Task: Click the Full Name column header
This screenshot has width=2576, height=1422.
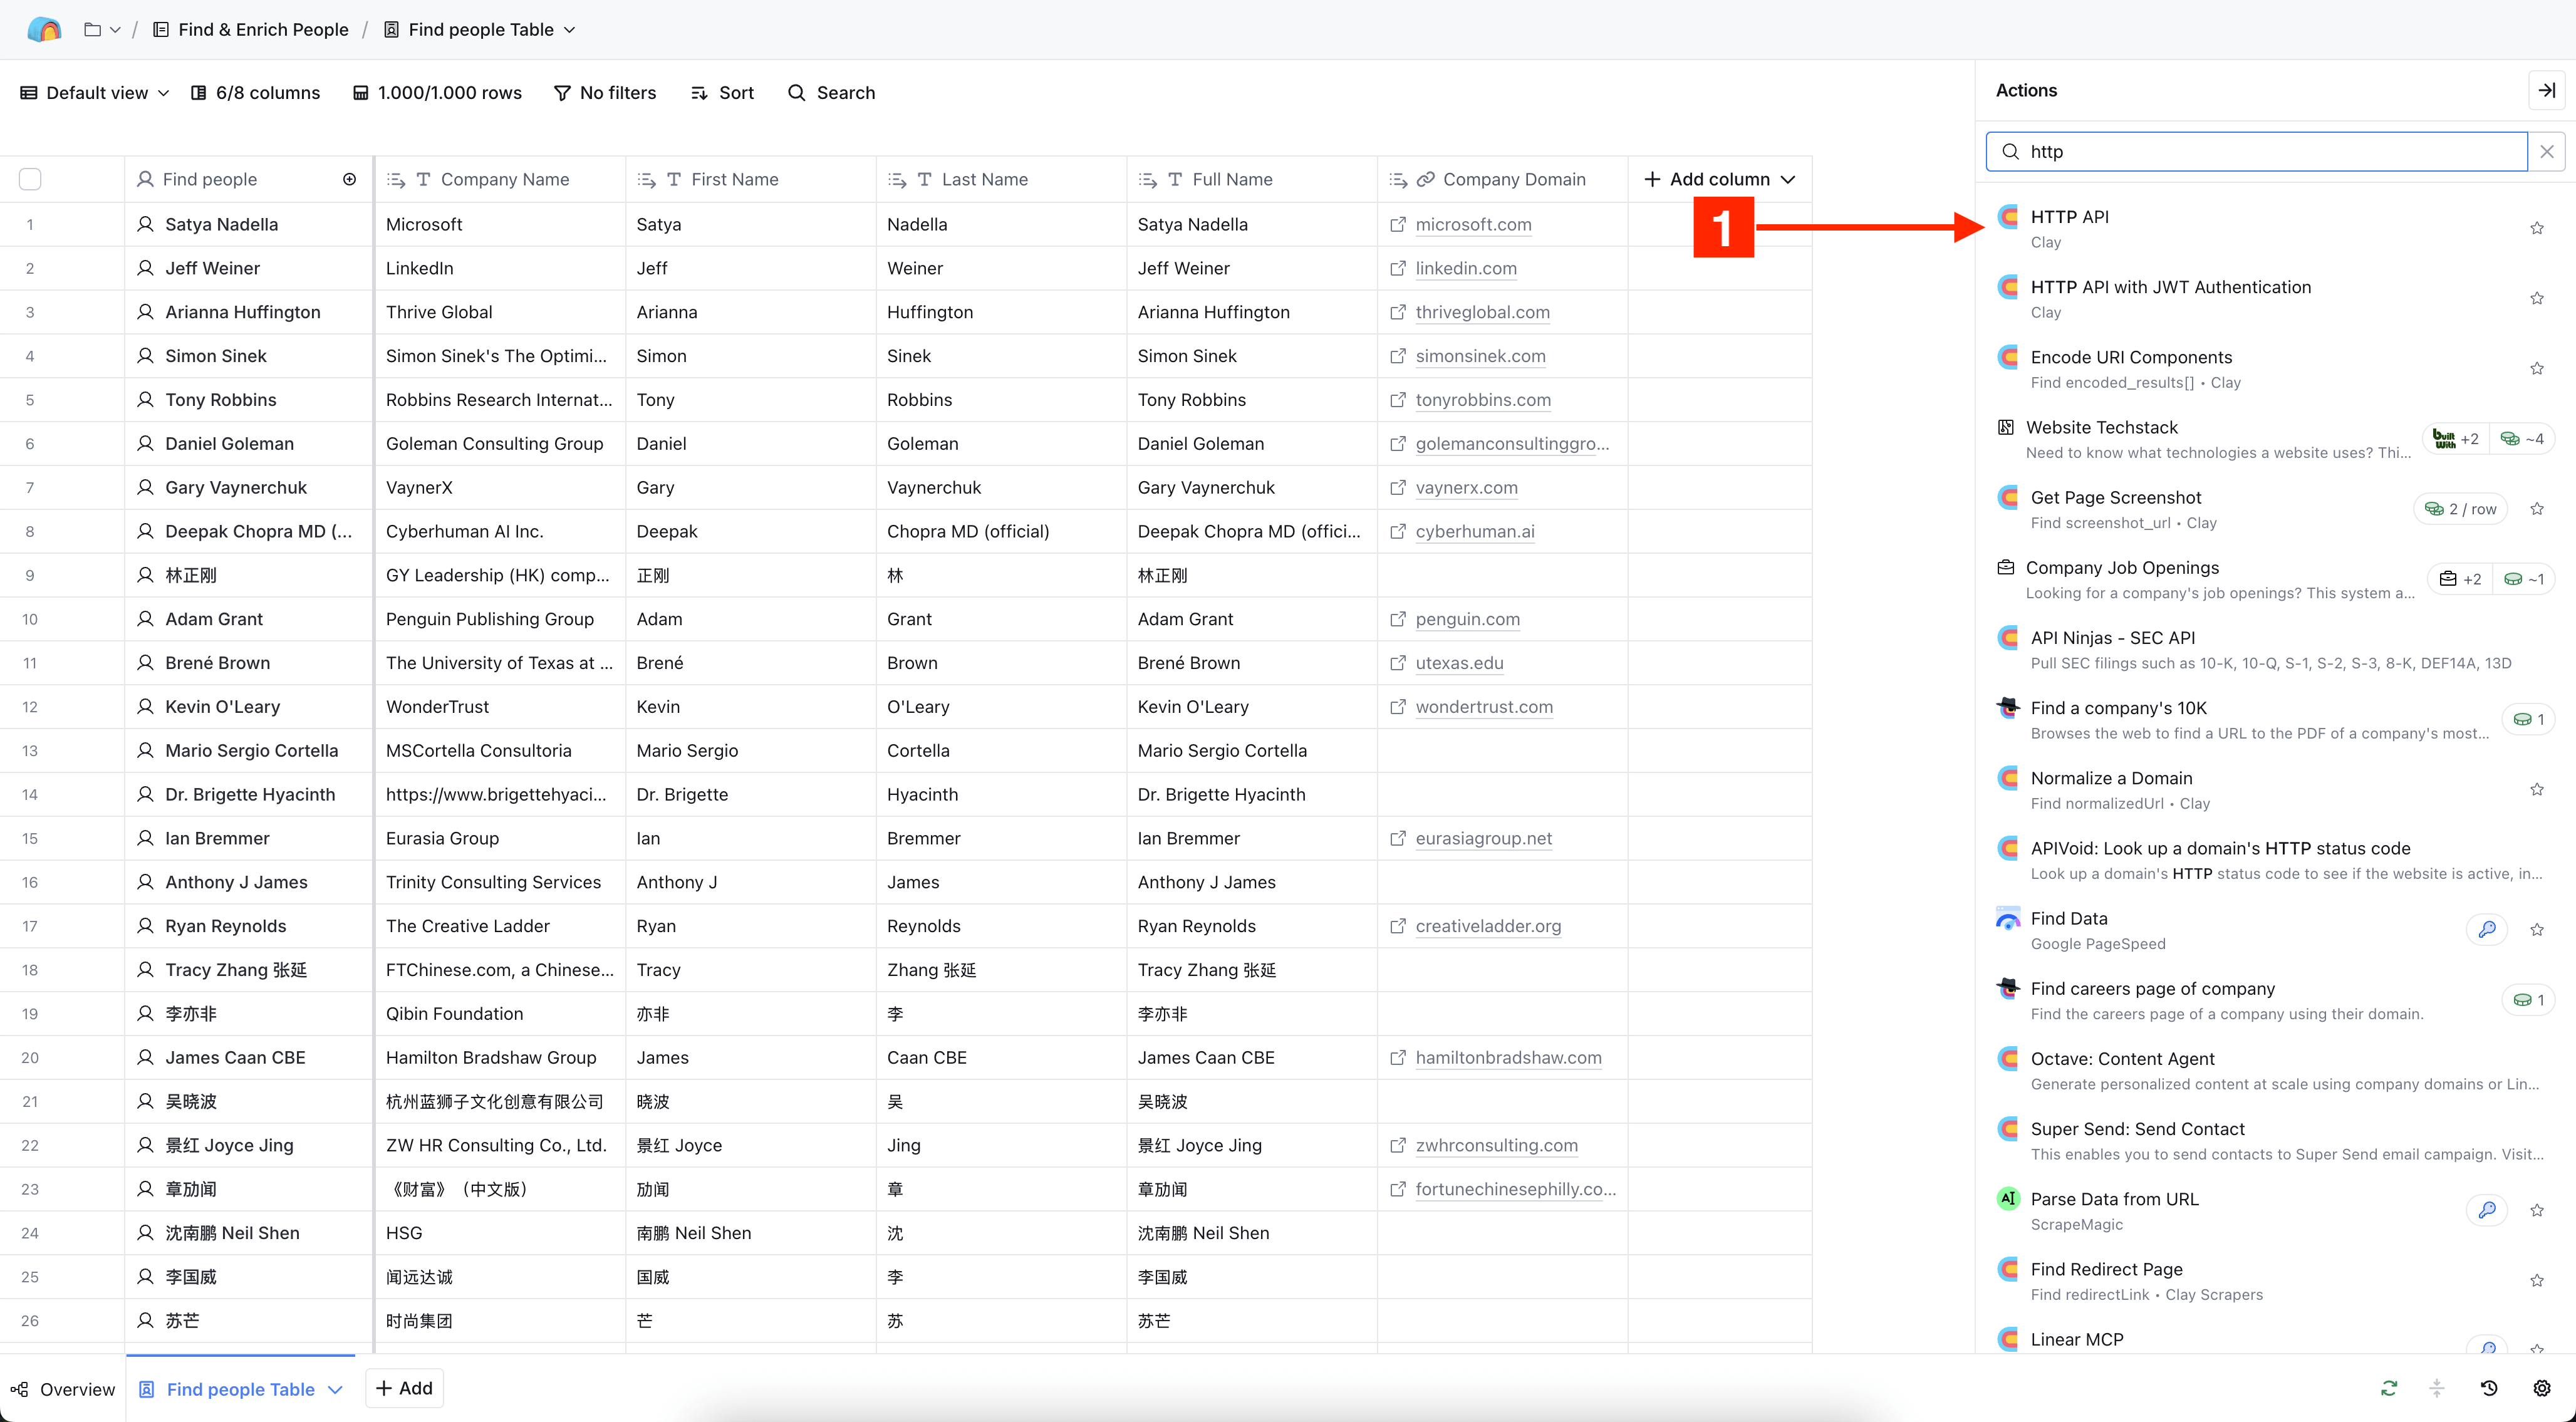Action: [1251, 179]
